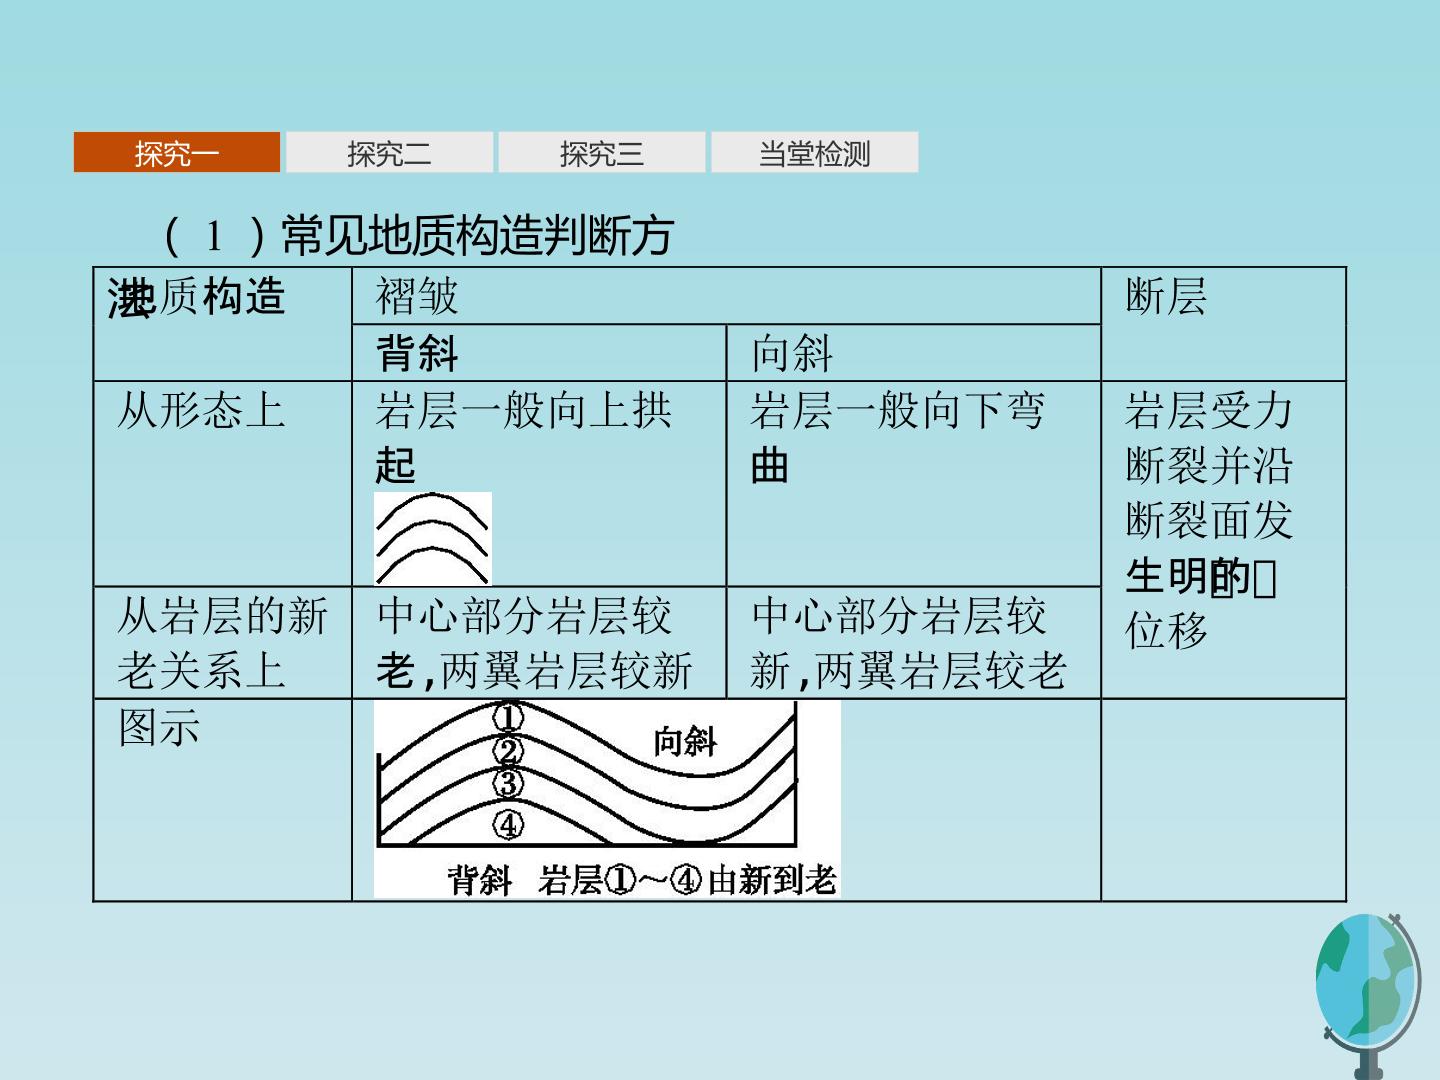Screen dimensions: 1440x1080
Task: Click the 地质构造 top-left header cell
Action: click(223, 324)
